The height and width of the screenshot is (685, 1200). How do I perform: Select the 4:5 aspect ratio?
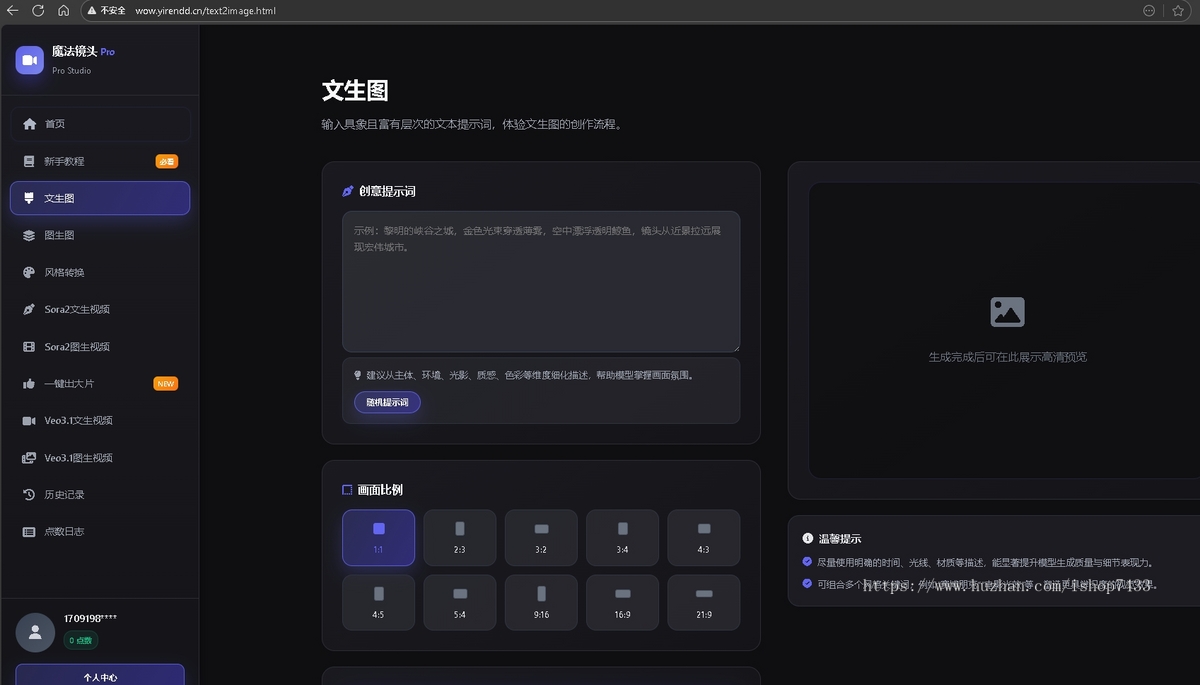(378, 603)
